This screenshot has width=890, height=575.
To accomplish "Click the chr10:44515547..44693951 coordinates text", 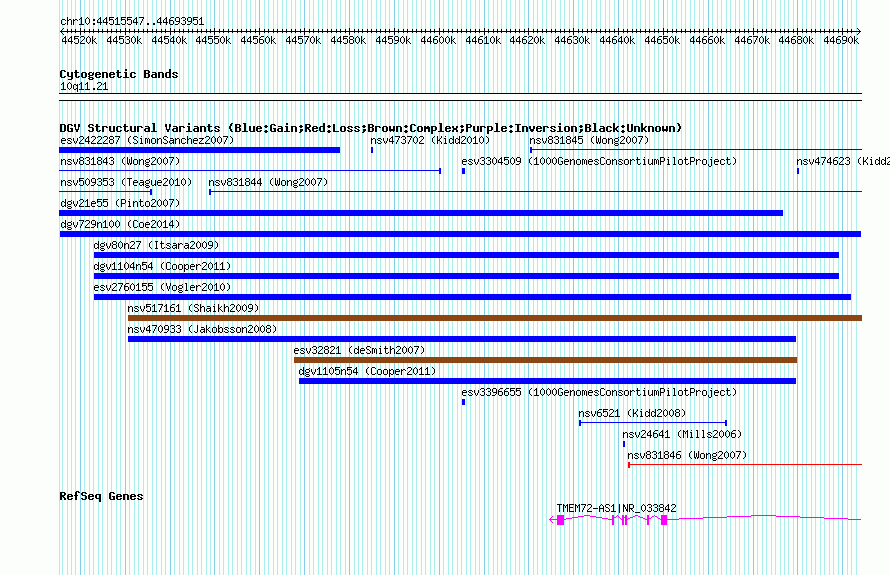I will coord(132,22).
